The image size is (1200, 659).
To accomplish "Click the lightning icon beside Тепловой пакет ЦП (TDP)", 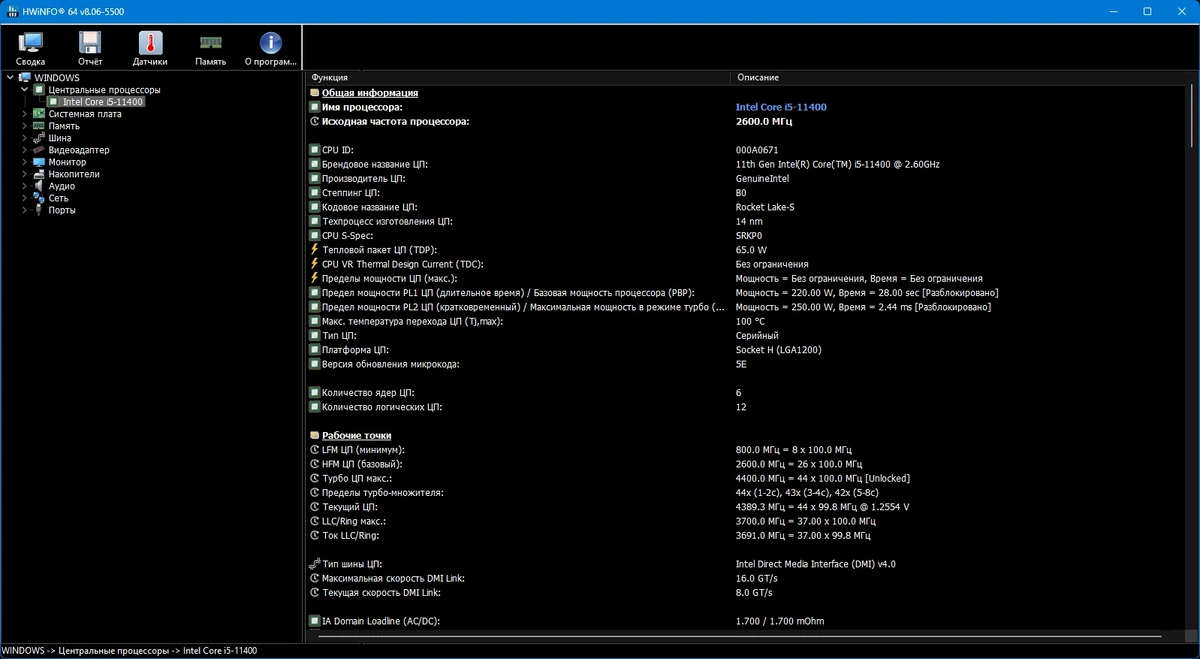I will point(314,250).
